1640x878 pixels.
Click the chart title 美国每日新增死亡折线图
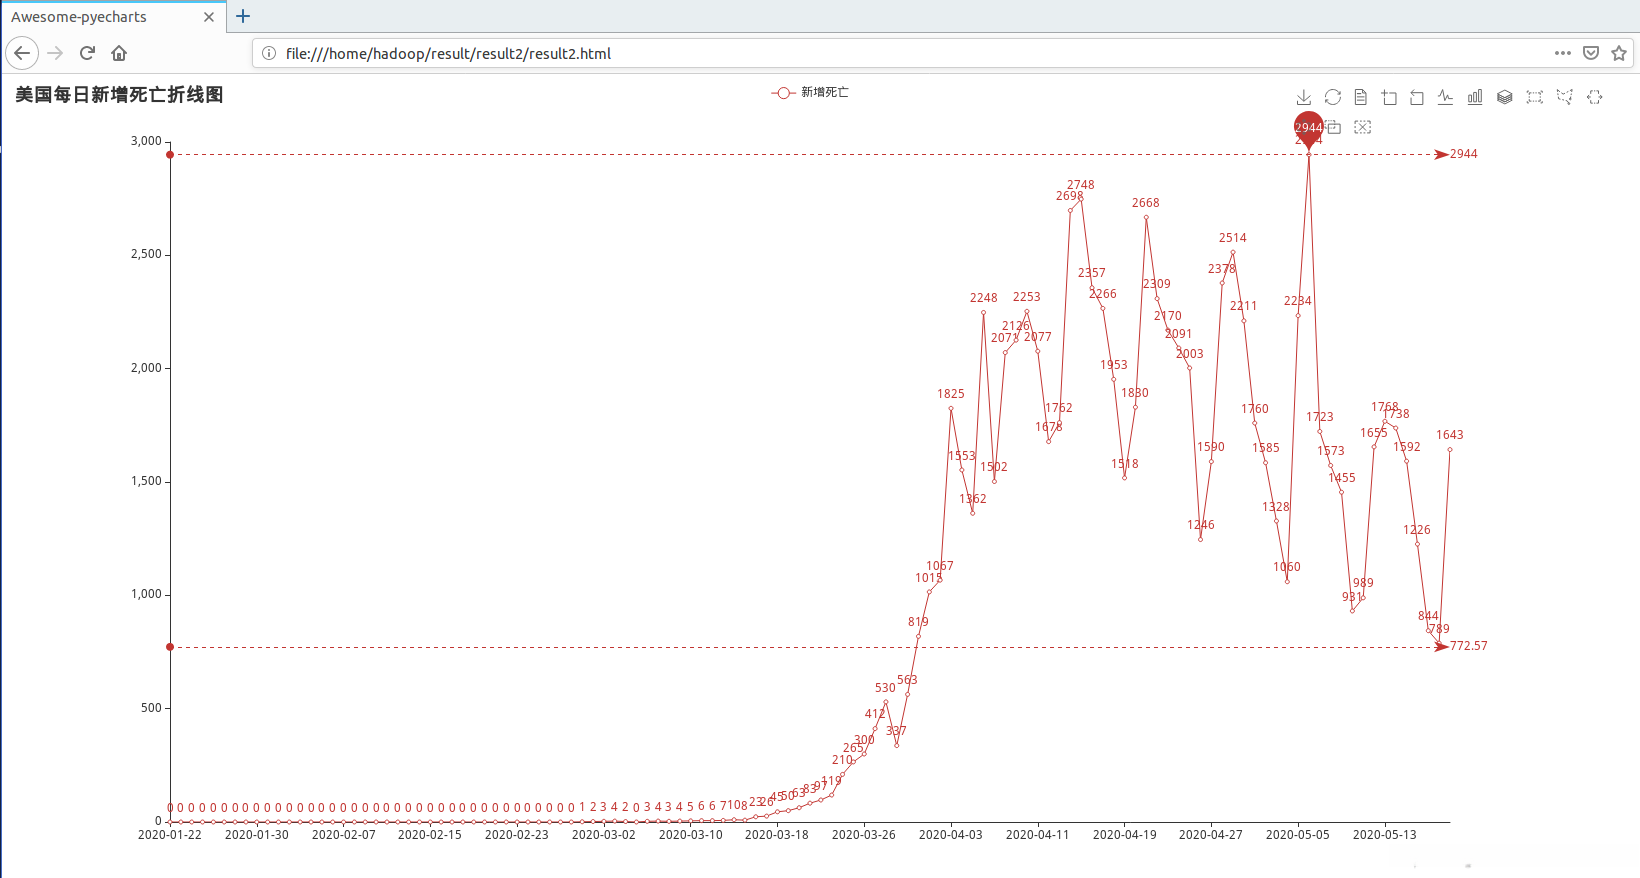(x=119, y=95)
